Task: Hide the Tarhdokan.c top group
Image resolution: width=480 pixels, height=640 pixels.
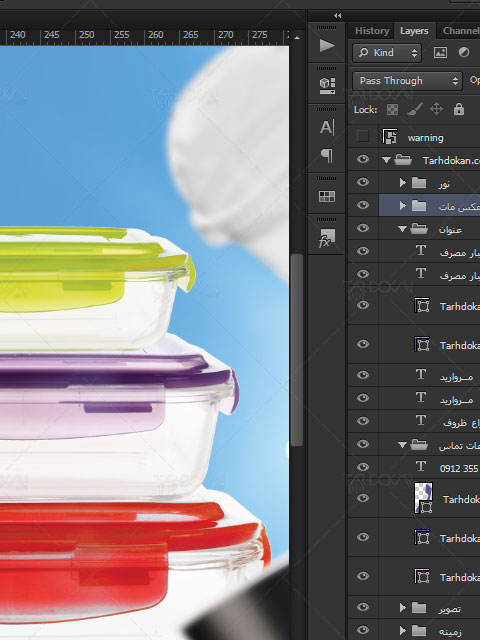Action: coord(362,159)
